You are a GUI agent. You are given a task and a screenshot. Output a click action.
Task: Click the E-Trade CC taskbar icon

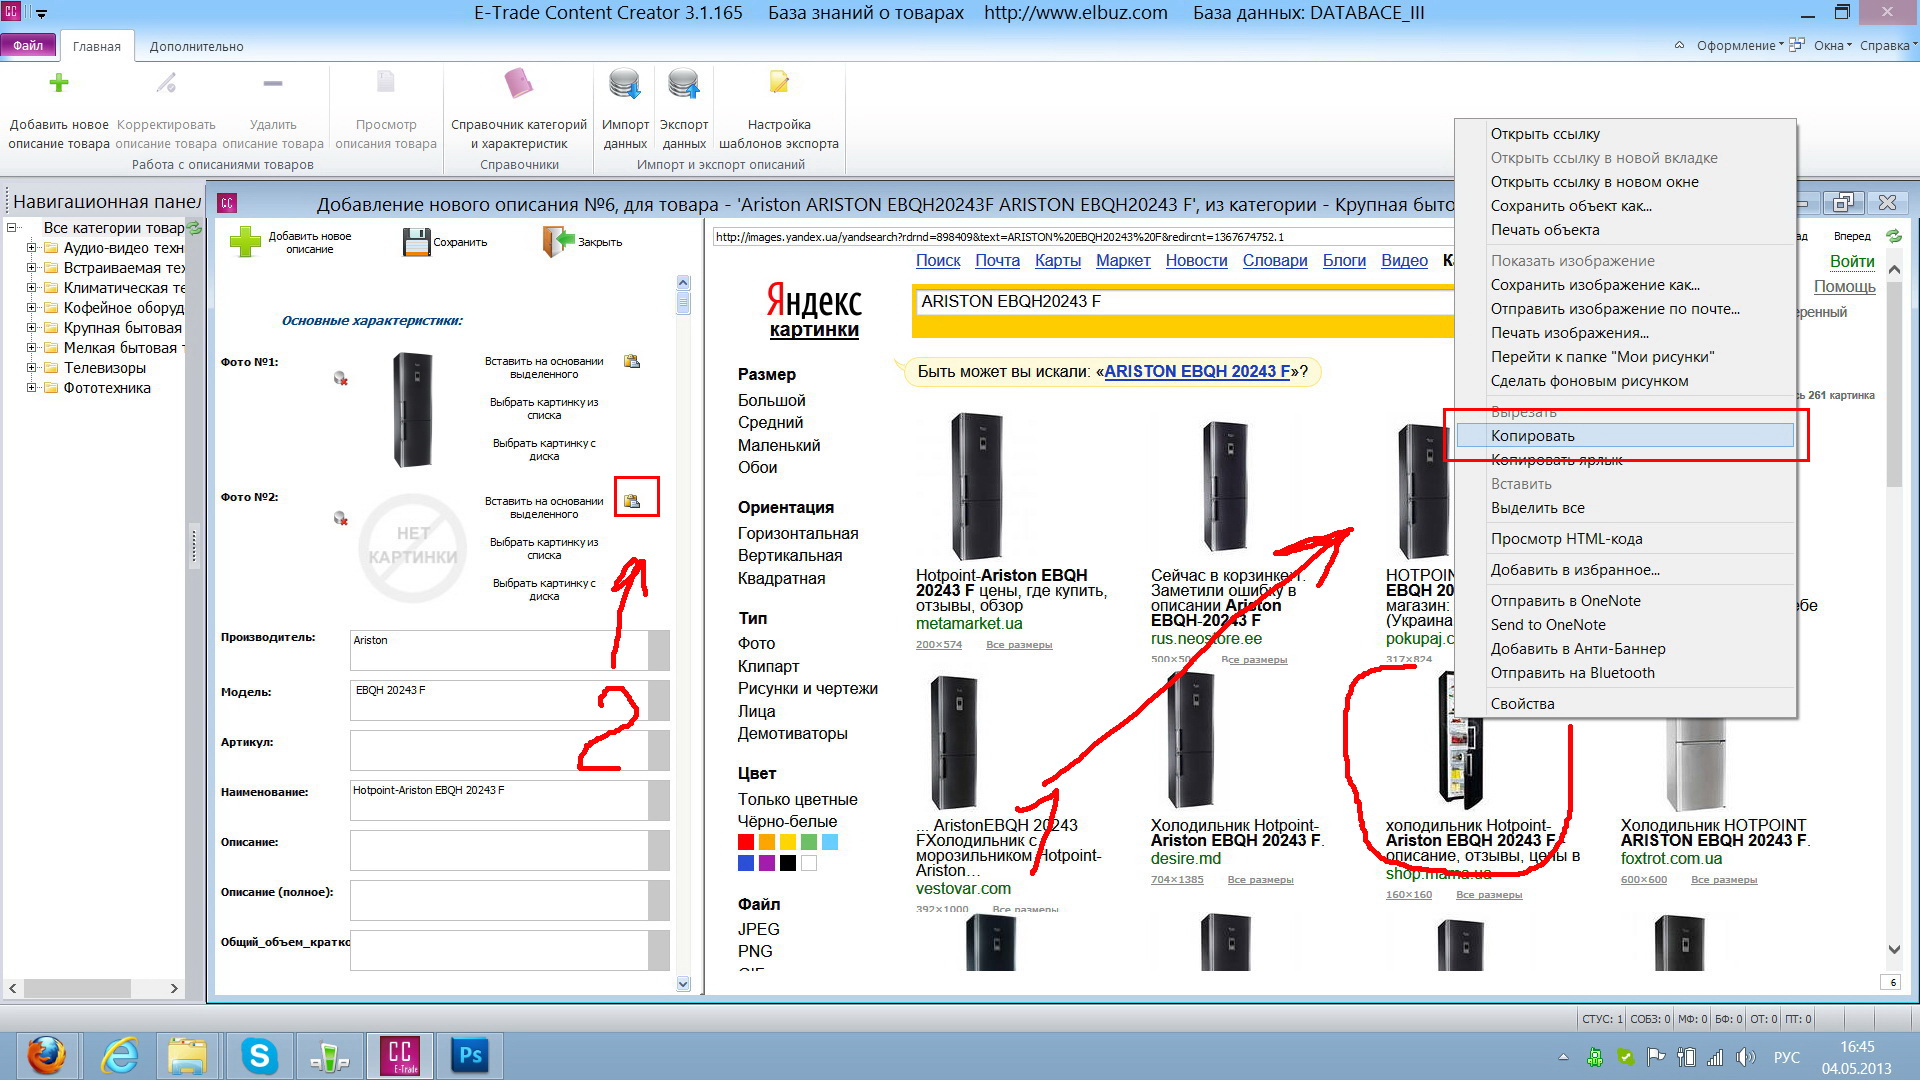pyautogui.click(x=400, y=1055)
